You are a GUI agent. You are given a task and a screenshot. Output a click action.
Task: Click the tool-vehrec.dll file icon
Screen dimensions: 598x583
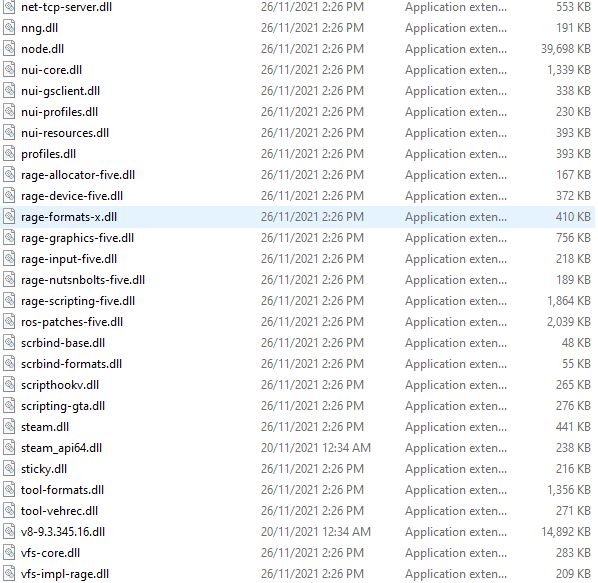[9, 511]
